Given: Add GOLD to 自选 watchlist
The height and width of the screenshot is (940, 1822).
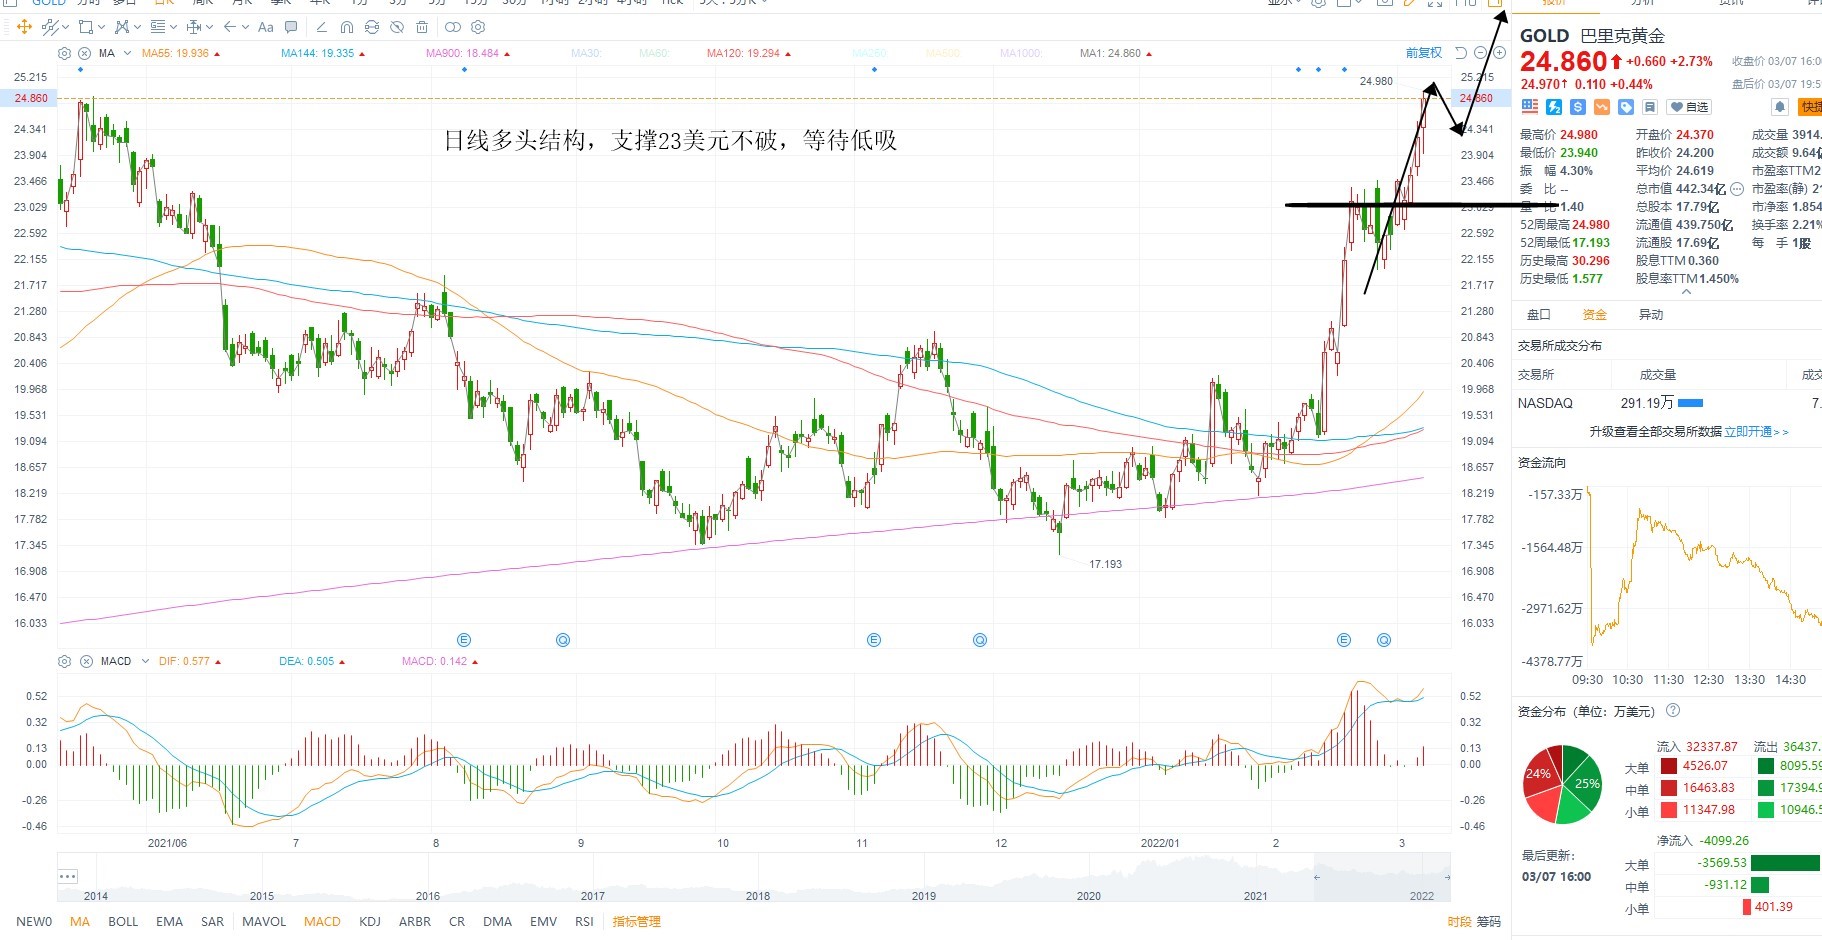Looking at the screenshot, I should [x=1689, y=107].
